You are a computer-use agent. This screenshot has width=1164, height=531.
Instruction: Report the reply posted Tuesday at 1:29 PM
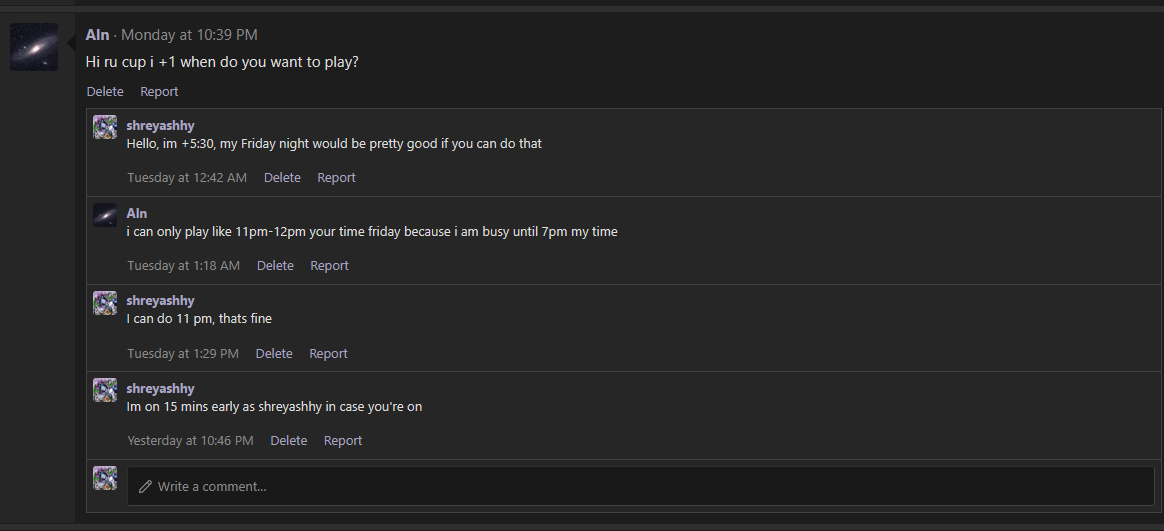328,354
